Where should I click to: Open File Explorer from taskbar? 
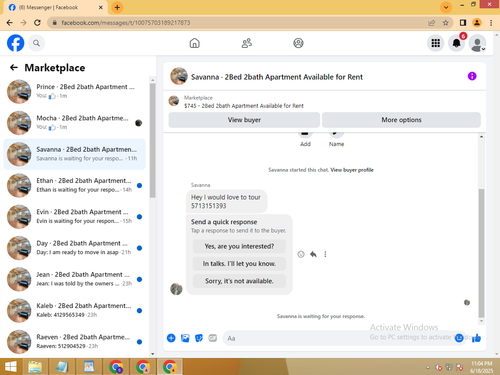pyautogui.click(x=35, y=367)
